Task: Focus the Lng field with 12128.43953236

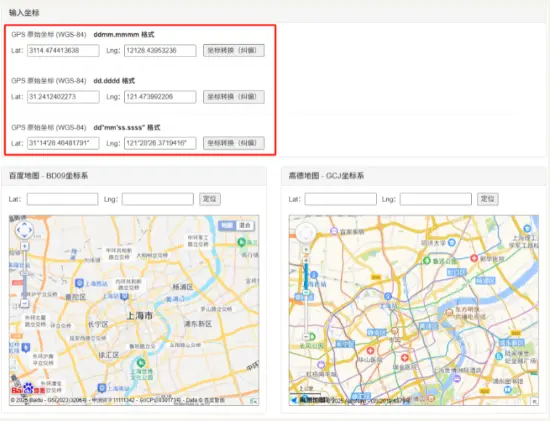Action: (160, 51)
